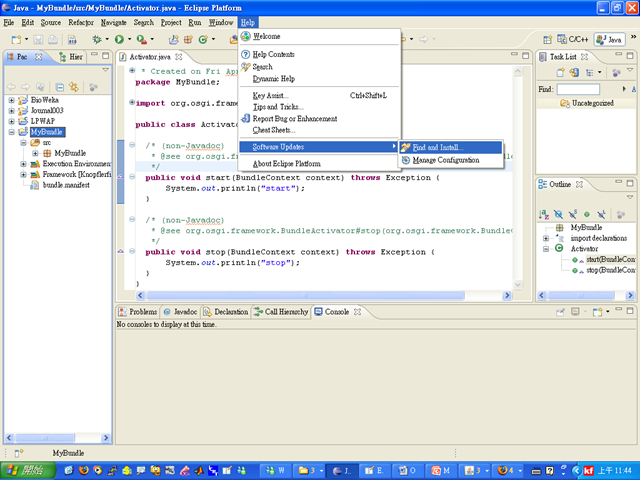
Task: Expand import declarations in Outline
Action: point(545,238)
